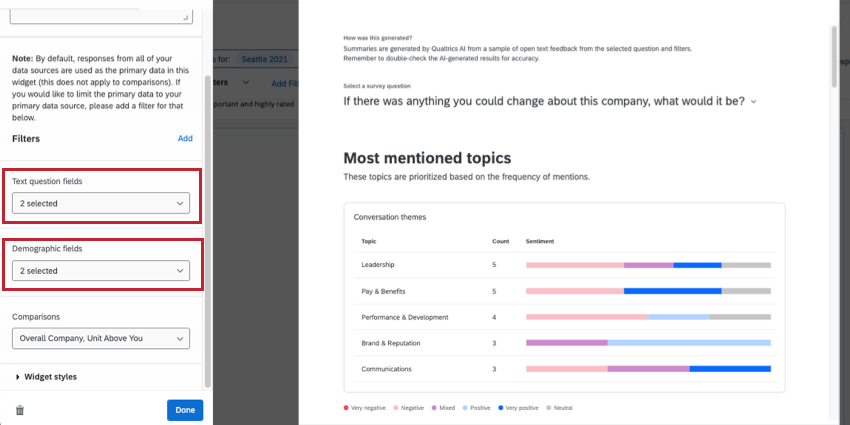Screen dimensions: 850x425
Task: Expand the Widget styles section
Action: click(50, 377)
